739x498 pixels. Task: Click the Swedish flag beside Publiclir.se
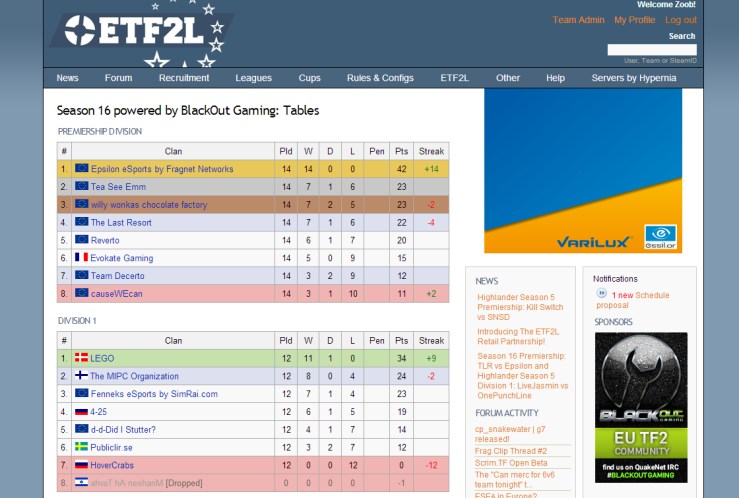tap(82, 447)
